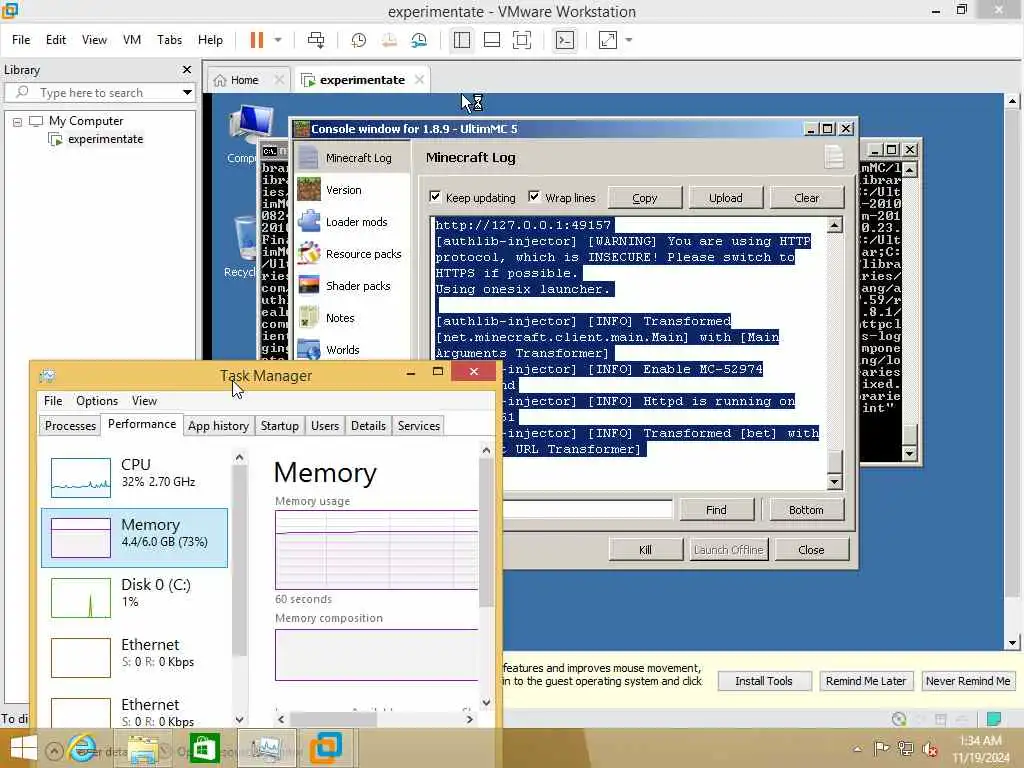Click the Upload log button

coord(726,198)
